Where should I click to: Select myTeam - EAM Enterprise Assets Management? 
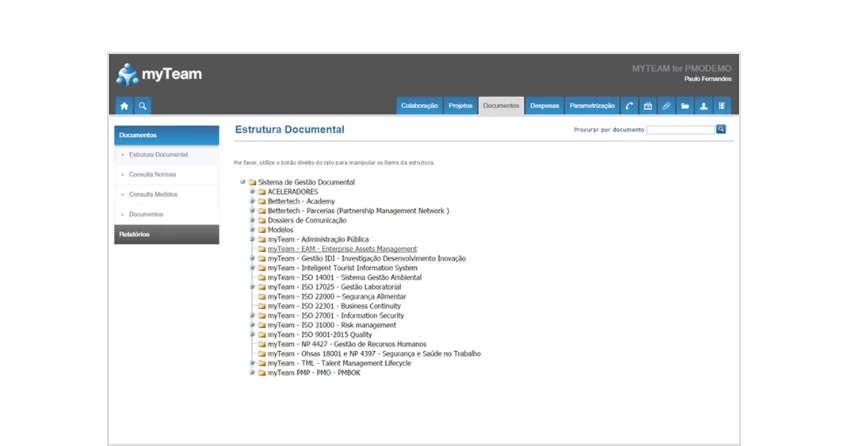point(342,249)
